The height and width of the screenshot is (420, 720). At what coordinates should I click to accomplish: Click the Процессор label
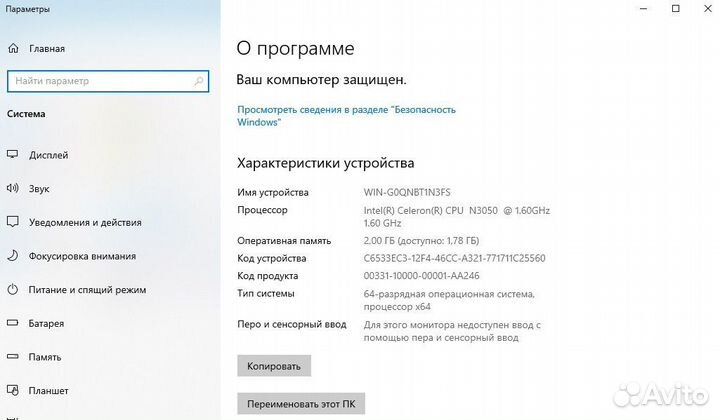(262, 210)
